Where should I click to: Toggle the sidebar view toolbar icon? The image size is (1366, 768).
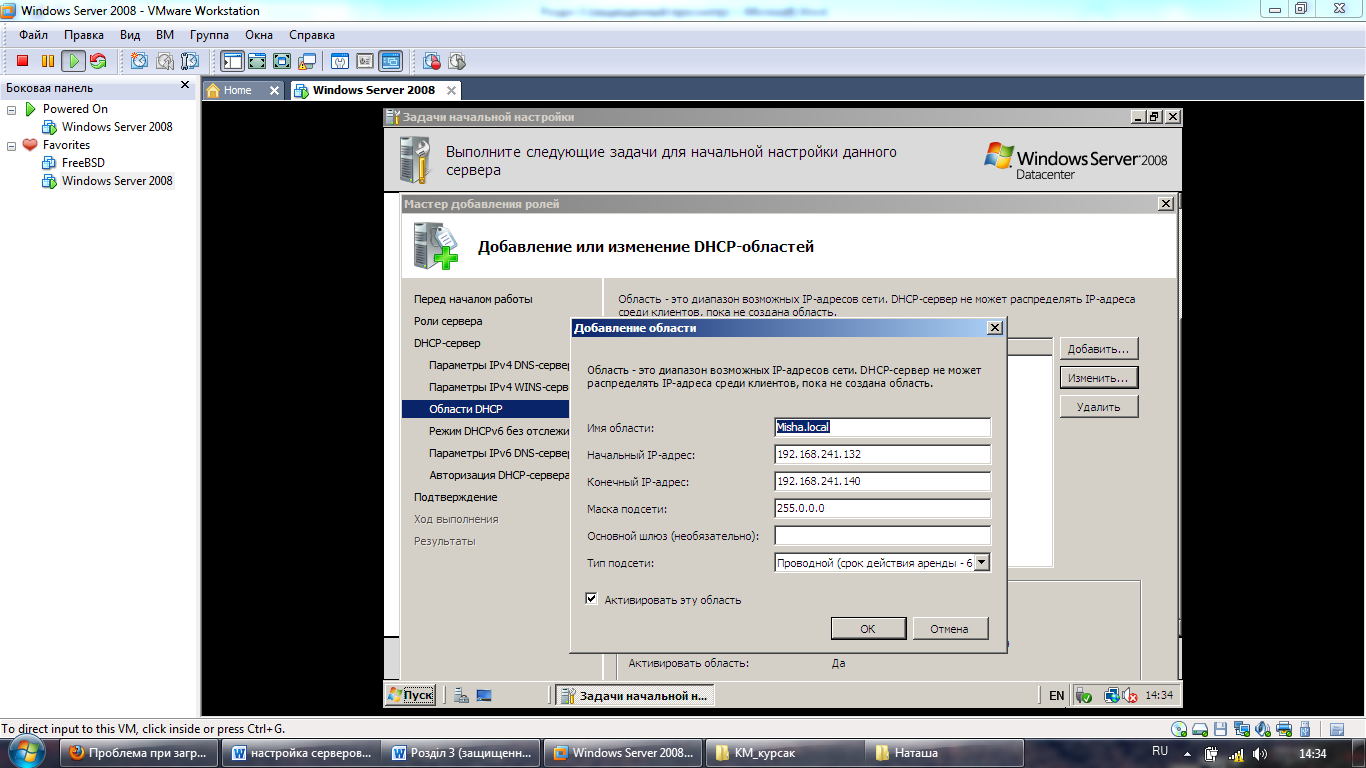[232, 61]
